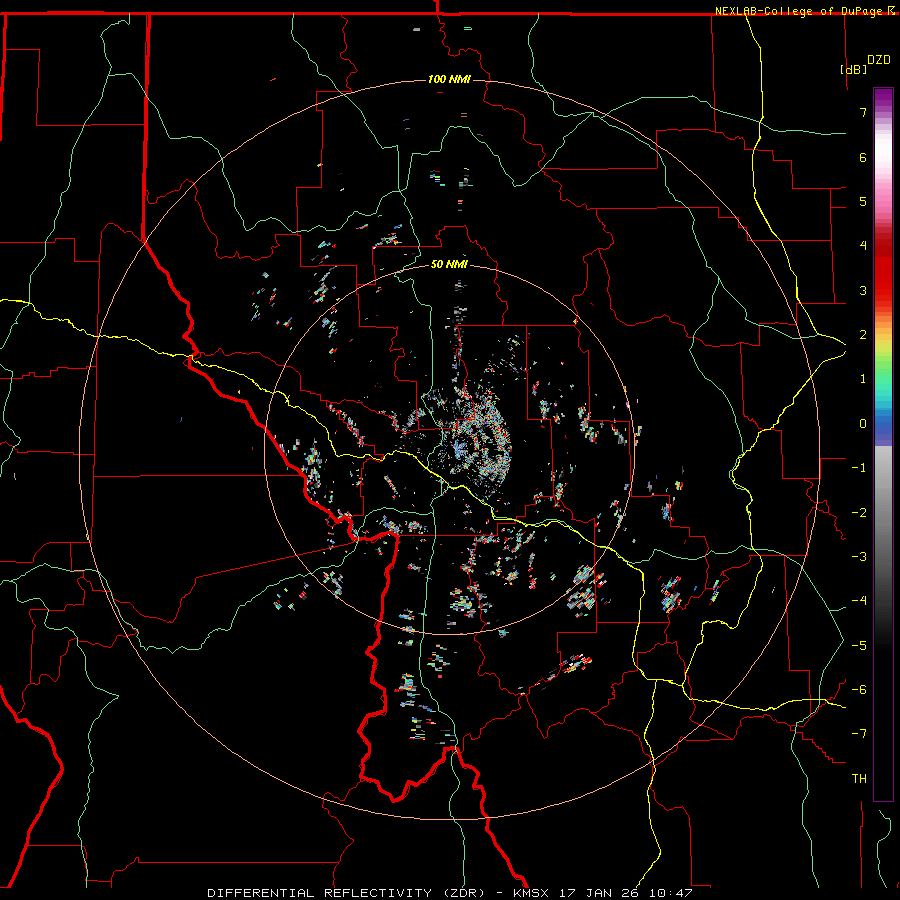Click the DIFFERENTIAL REFLECTIVITY (ZDR) caption
This screenshot has height=900, width=900.
point(347,893)
